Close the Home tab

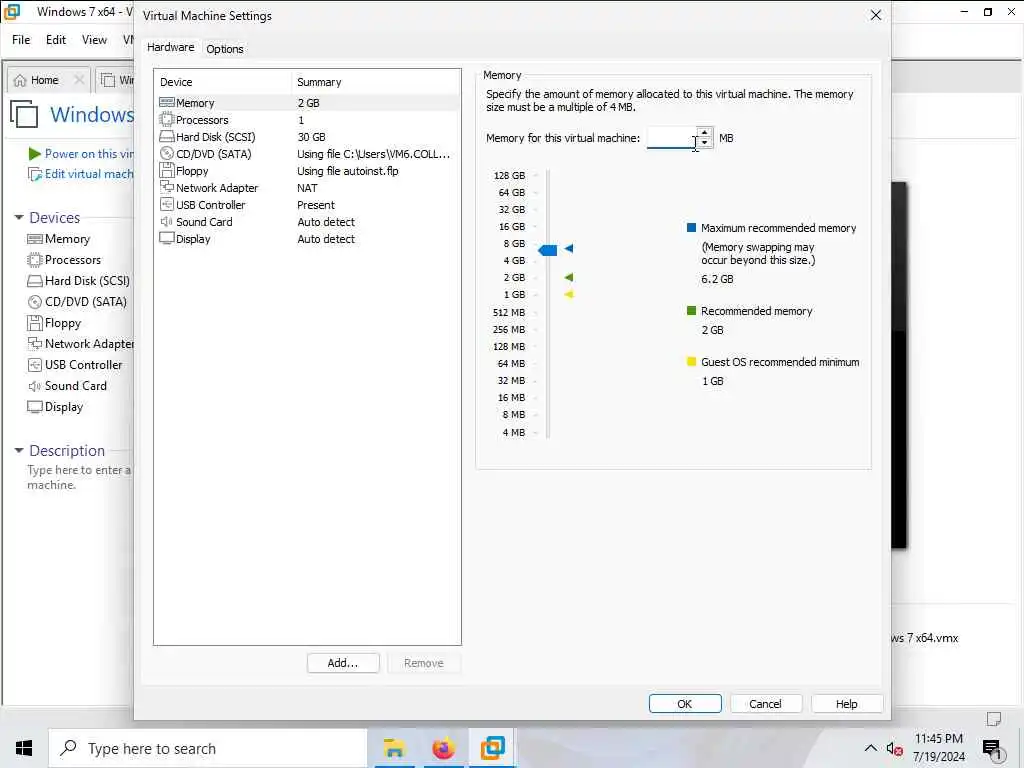(x=79, y=80)
